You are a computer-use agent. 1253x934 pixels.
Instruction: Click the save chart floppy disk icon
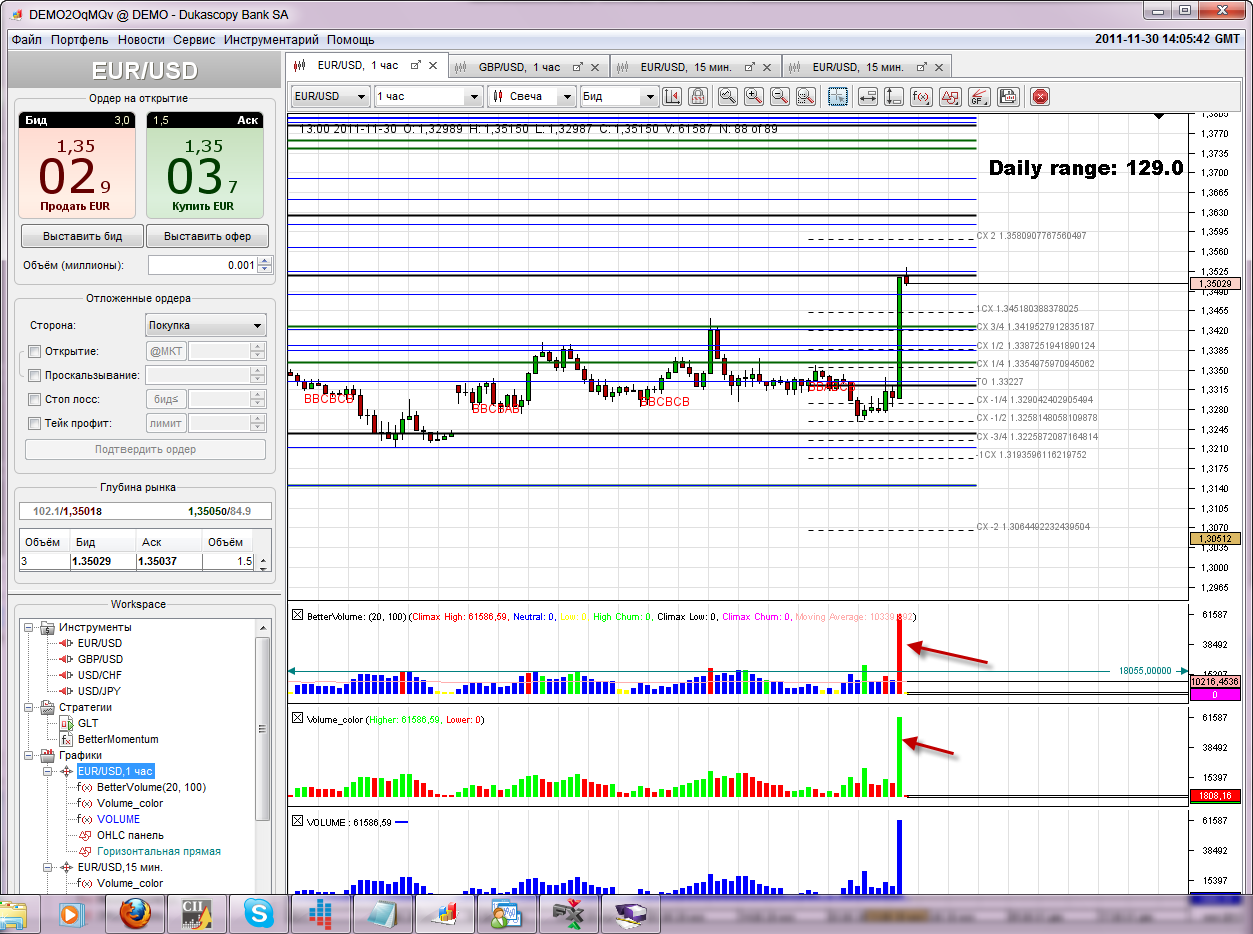click(1008, 97)
